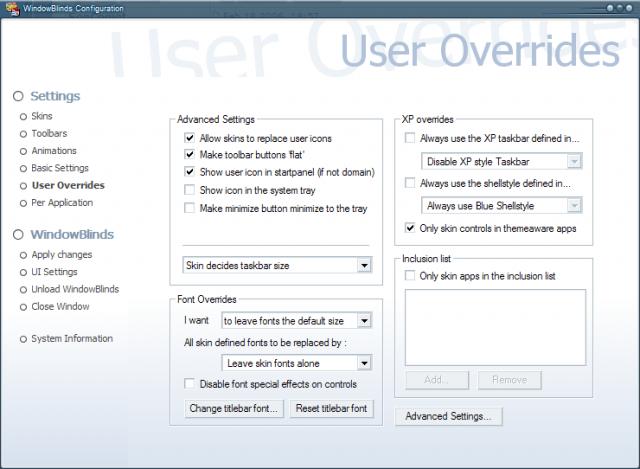Enable Only skin apps in the inclusion list
This screenshot has width=640, height=469.
(x=410, y=276)
